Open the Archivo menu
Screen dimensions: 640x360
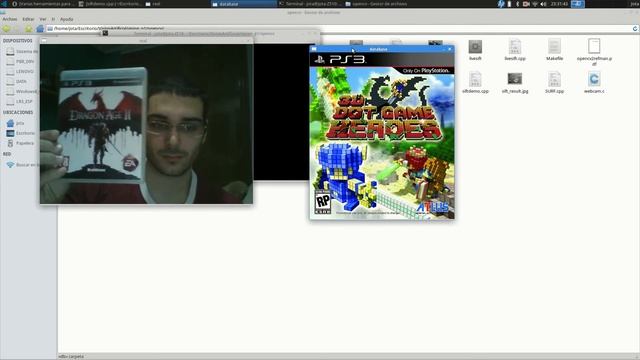click(x=10, y=19)
